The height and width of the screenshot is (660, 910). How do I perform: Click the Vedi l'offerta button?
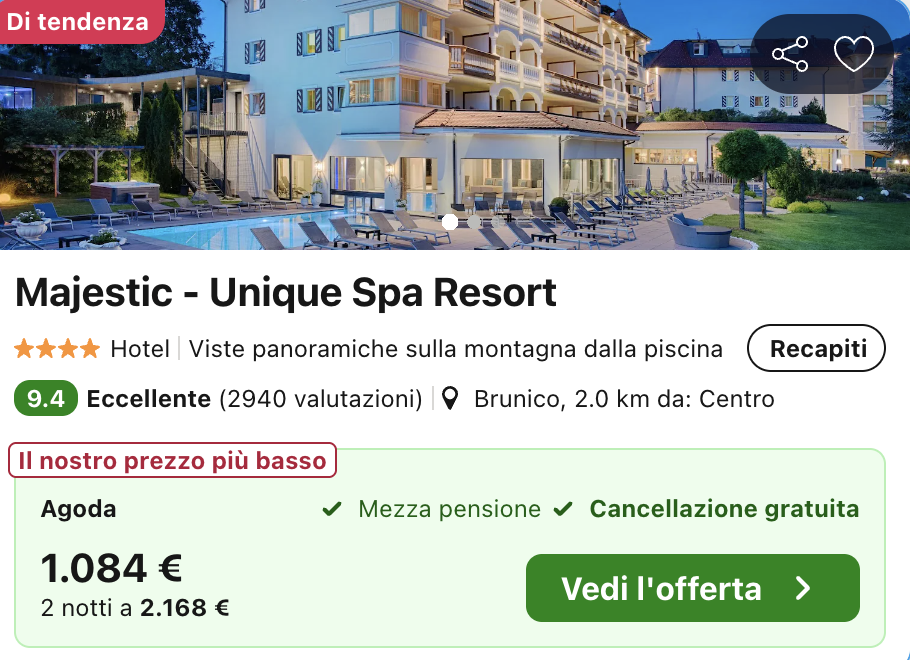pos(692,588)
